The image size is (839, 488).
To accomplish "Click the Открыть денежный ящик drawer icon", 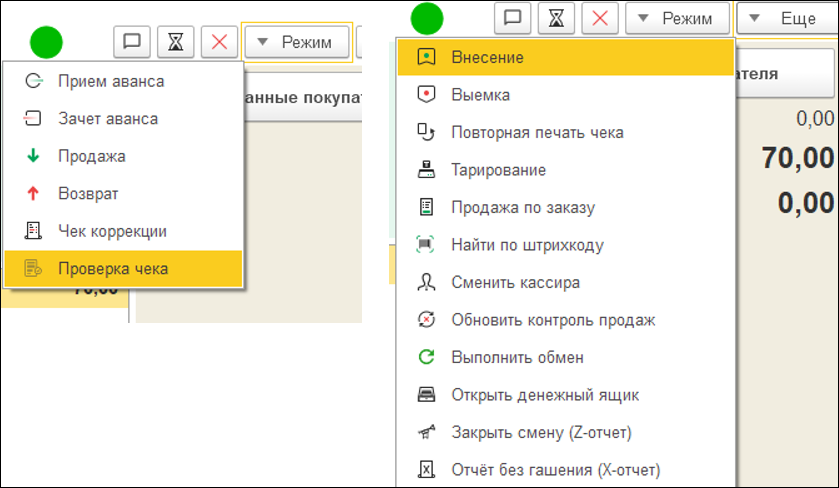I will click(427, 394).
